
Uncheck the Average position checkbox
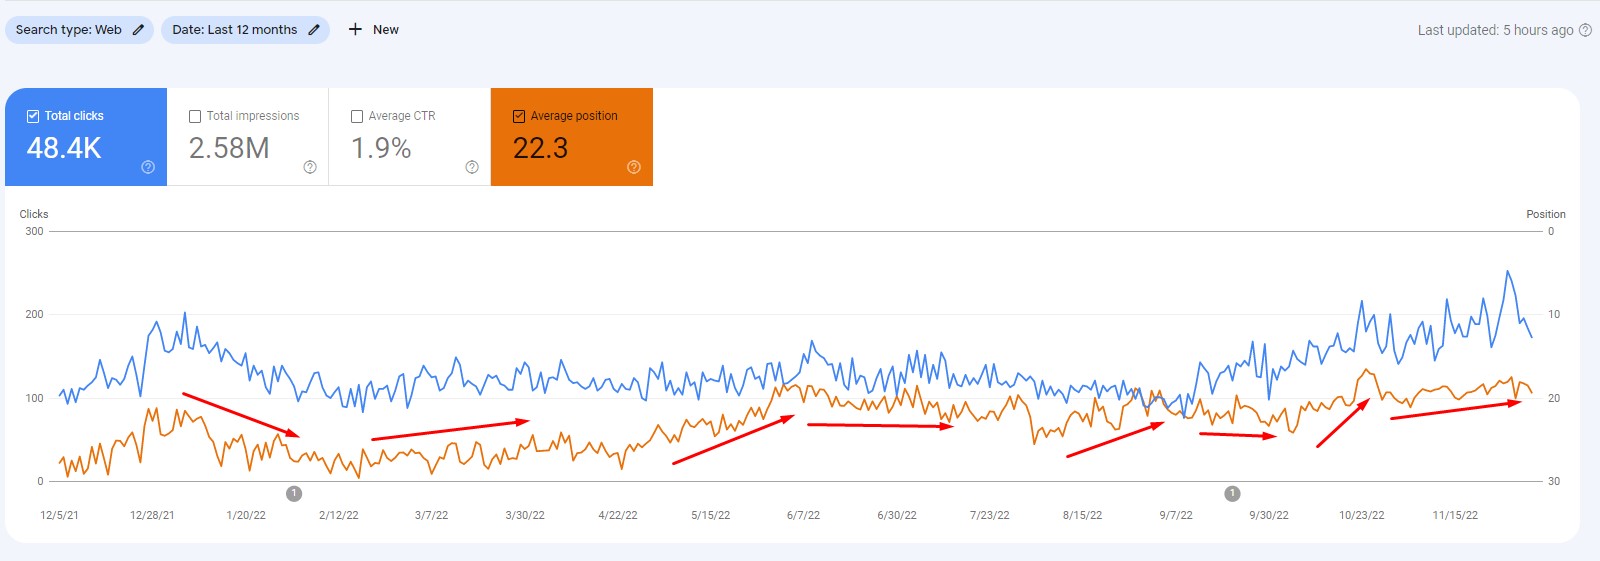(519, 116)
